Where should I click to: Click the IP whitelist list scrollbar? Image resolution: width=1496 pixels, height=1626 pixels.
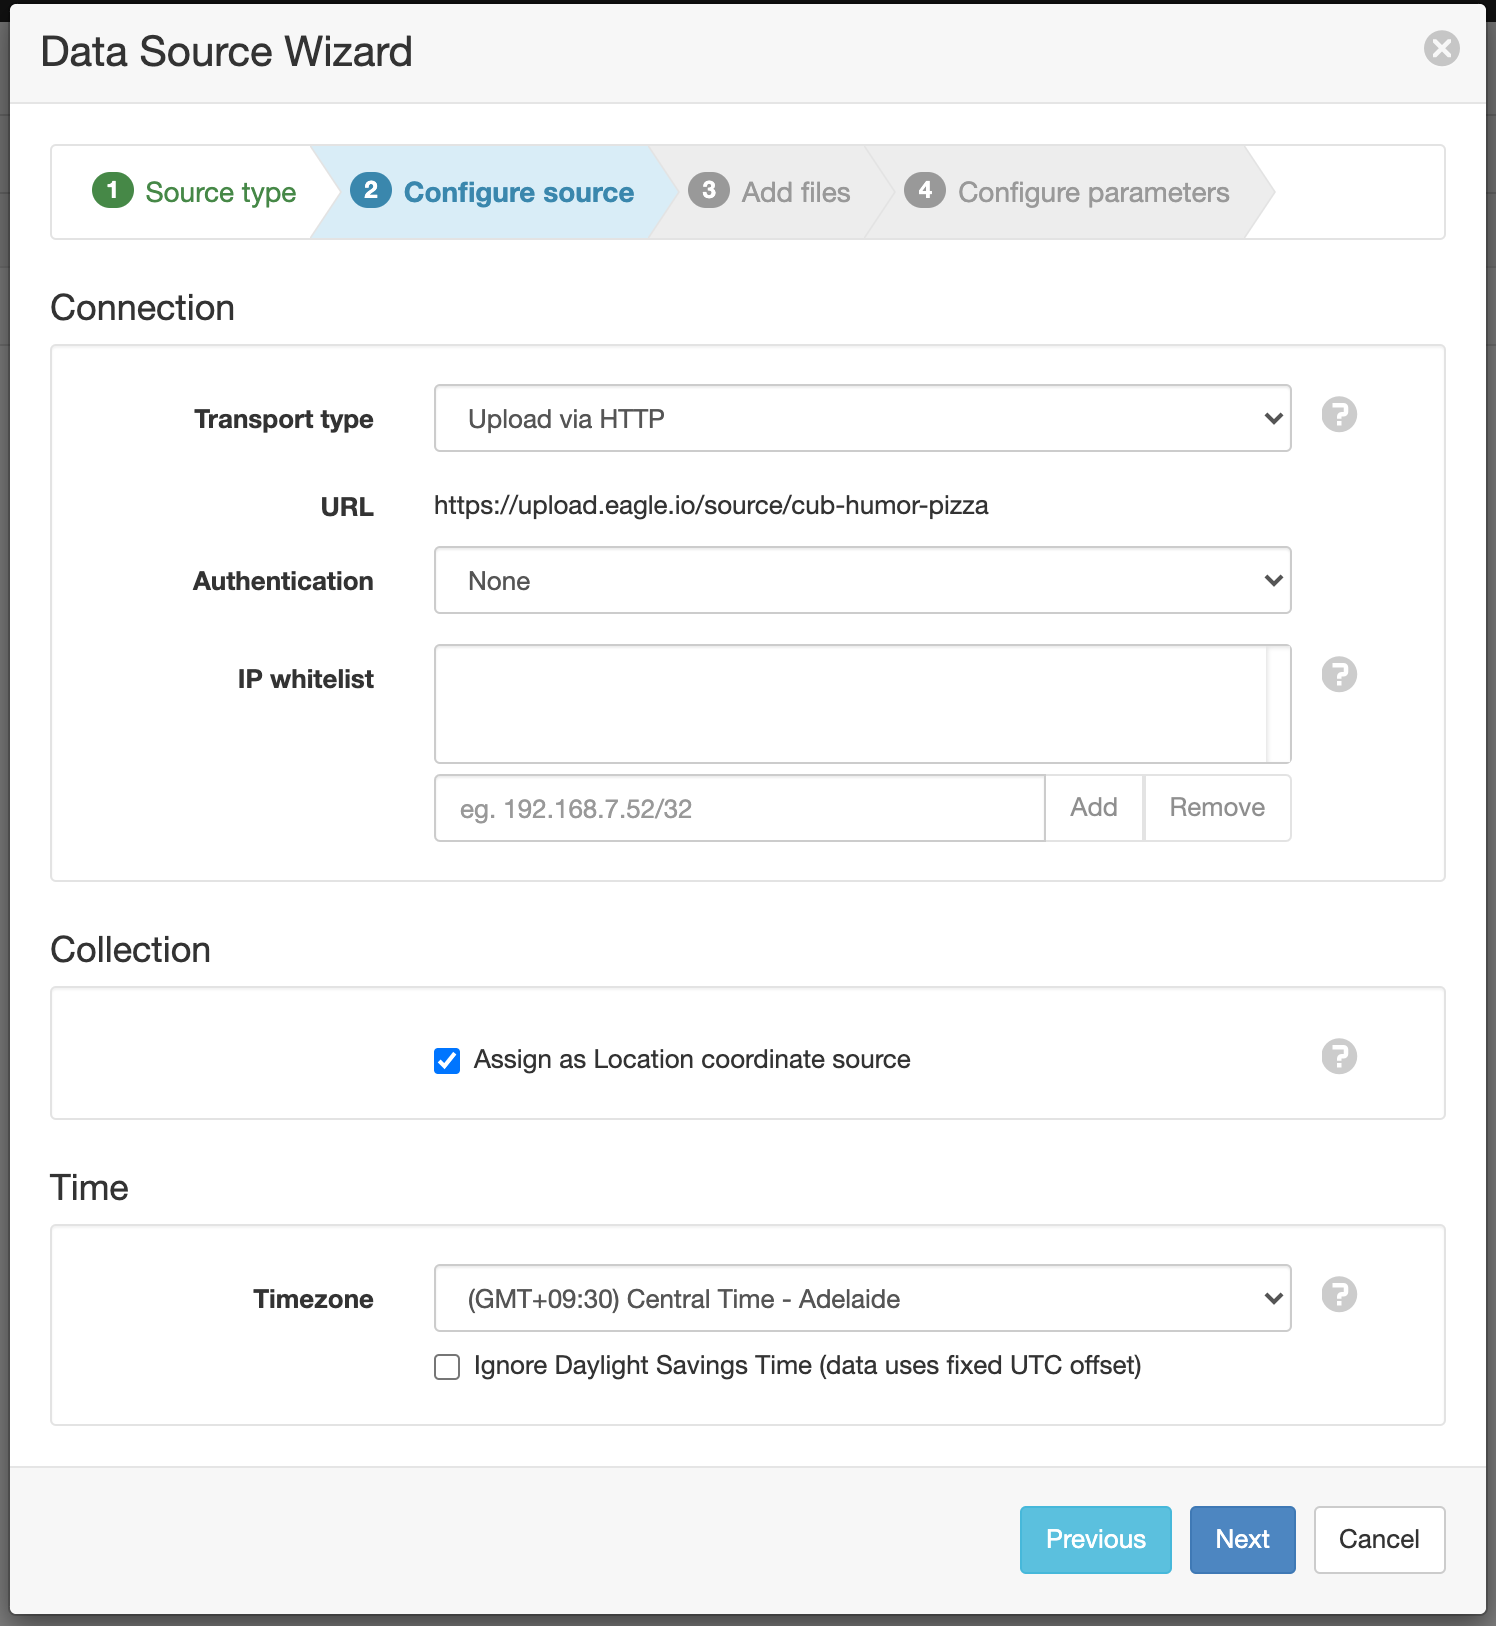pyautogui.click(x=1279, y=704)
